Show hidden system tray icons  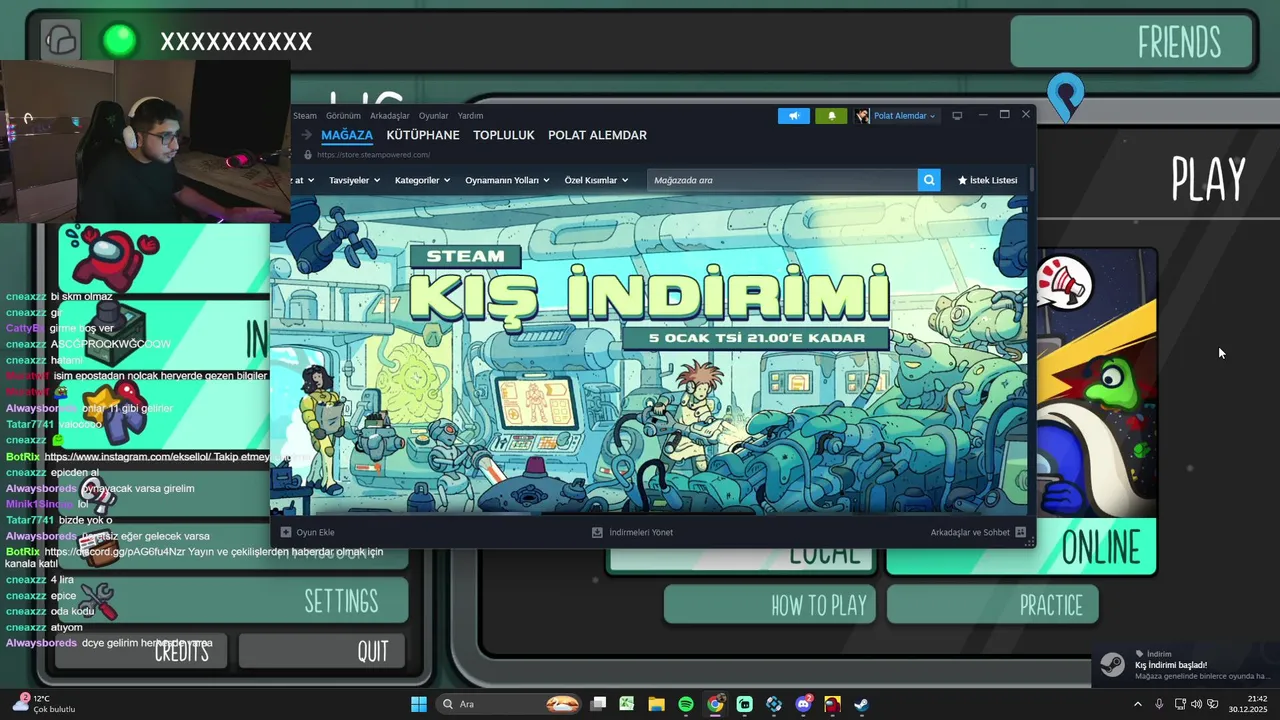[x=1137, y=704]
